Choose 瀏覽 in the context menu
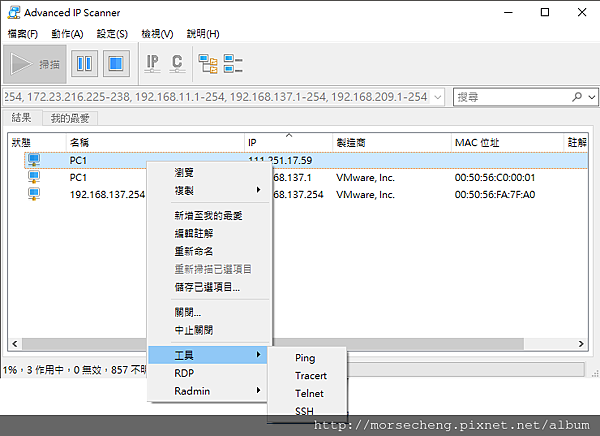Screen dimensions: 600x436 tap(209, 173)
